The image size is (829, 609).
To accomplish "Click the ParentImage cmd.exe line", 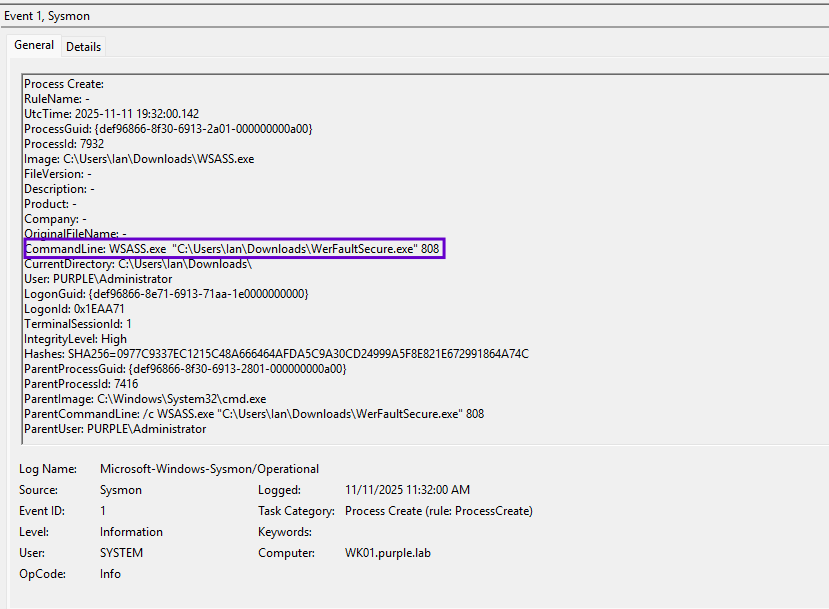I will click(145, 399).
